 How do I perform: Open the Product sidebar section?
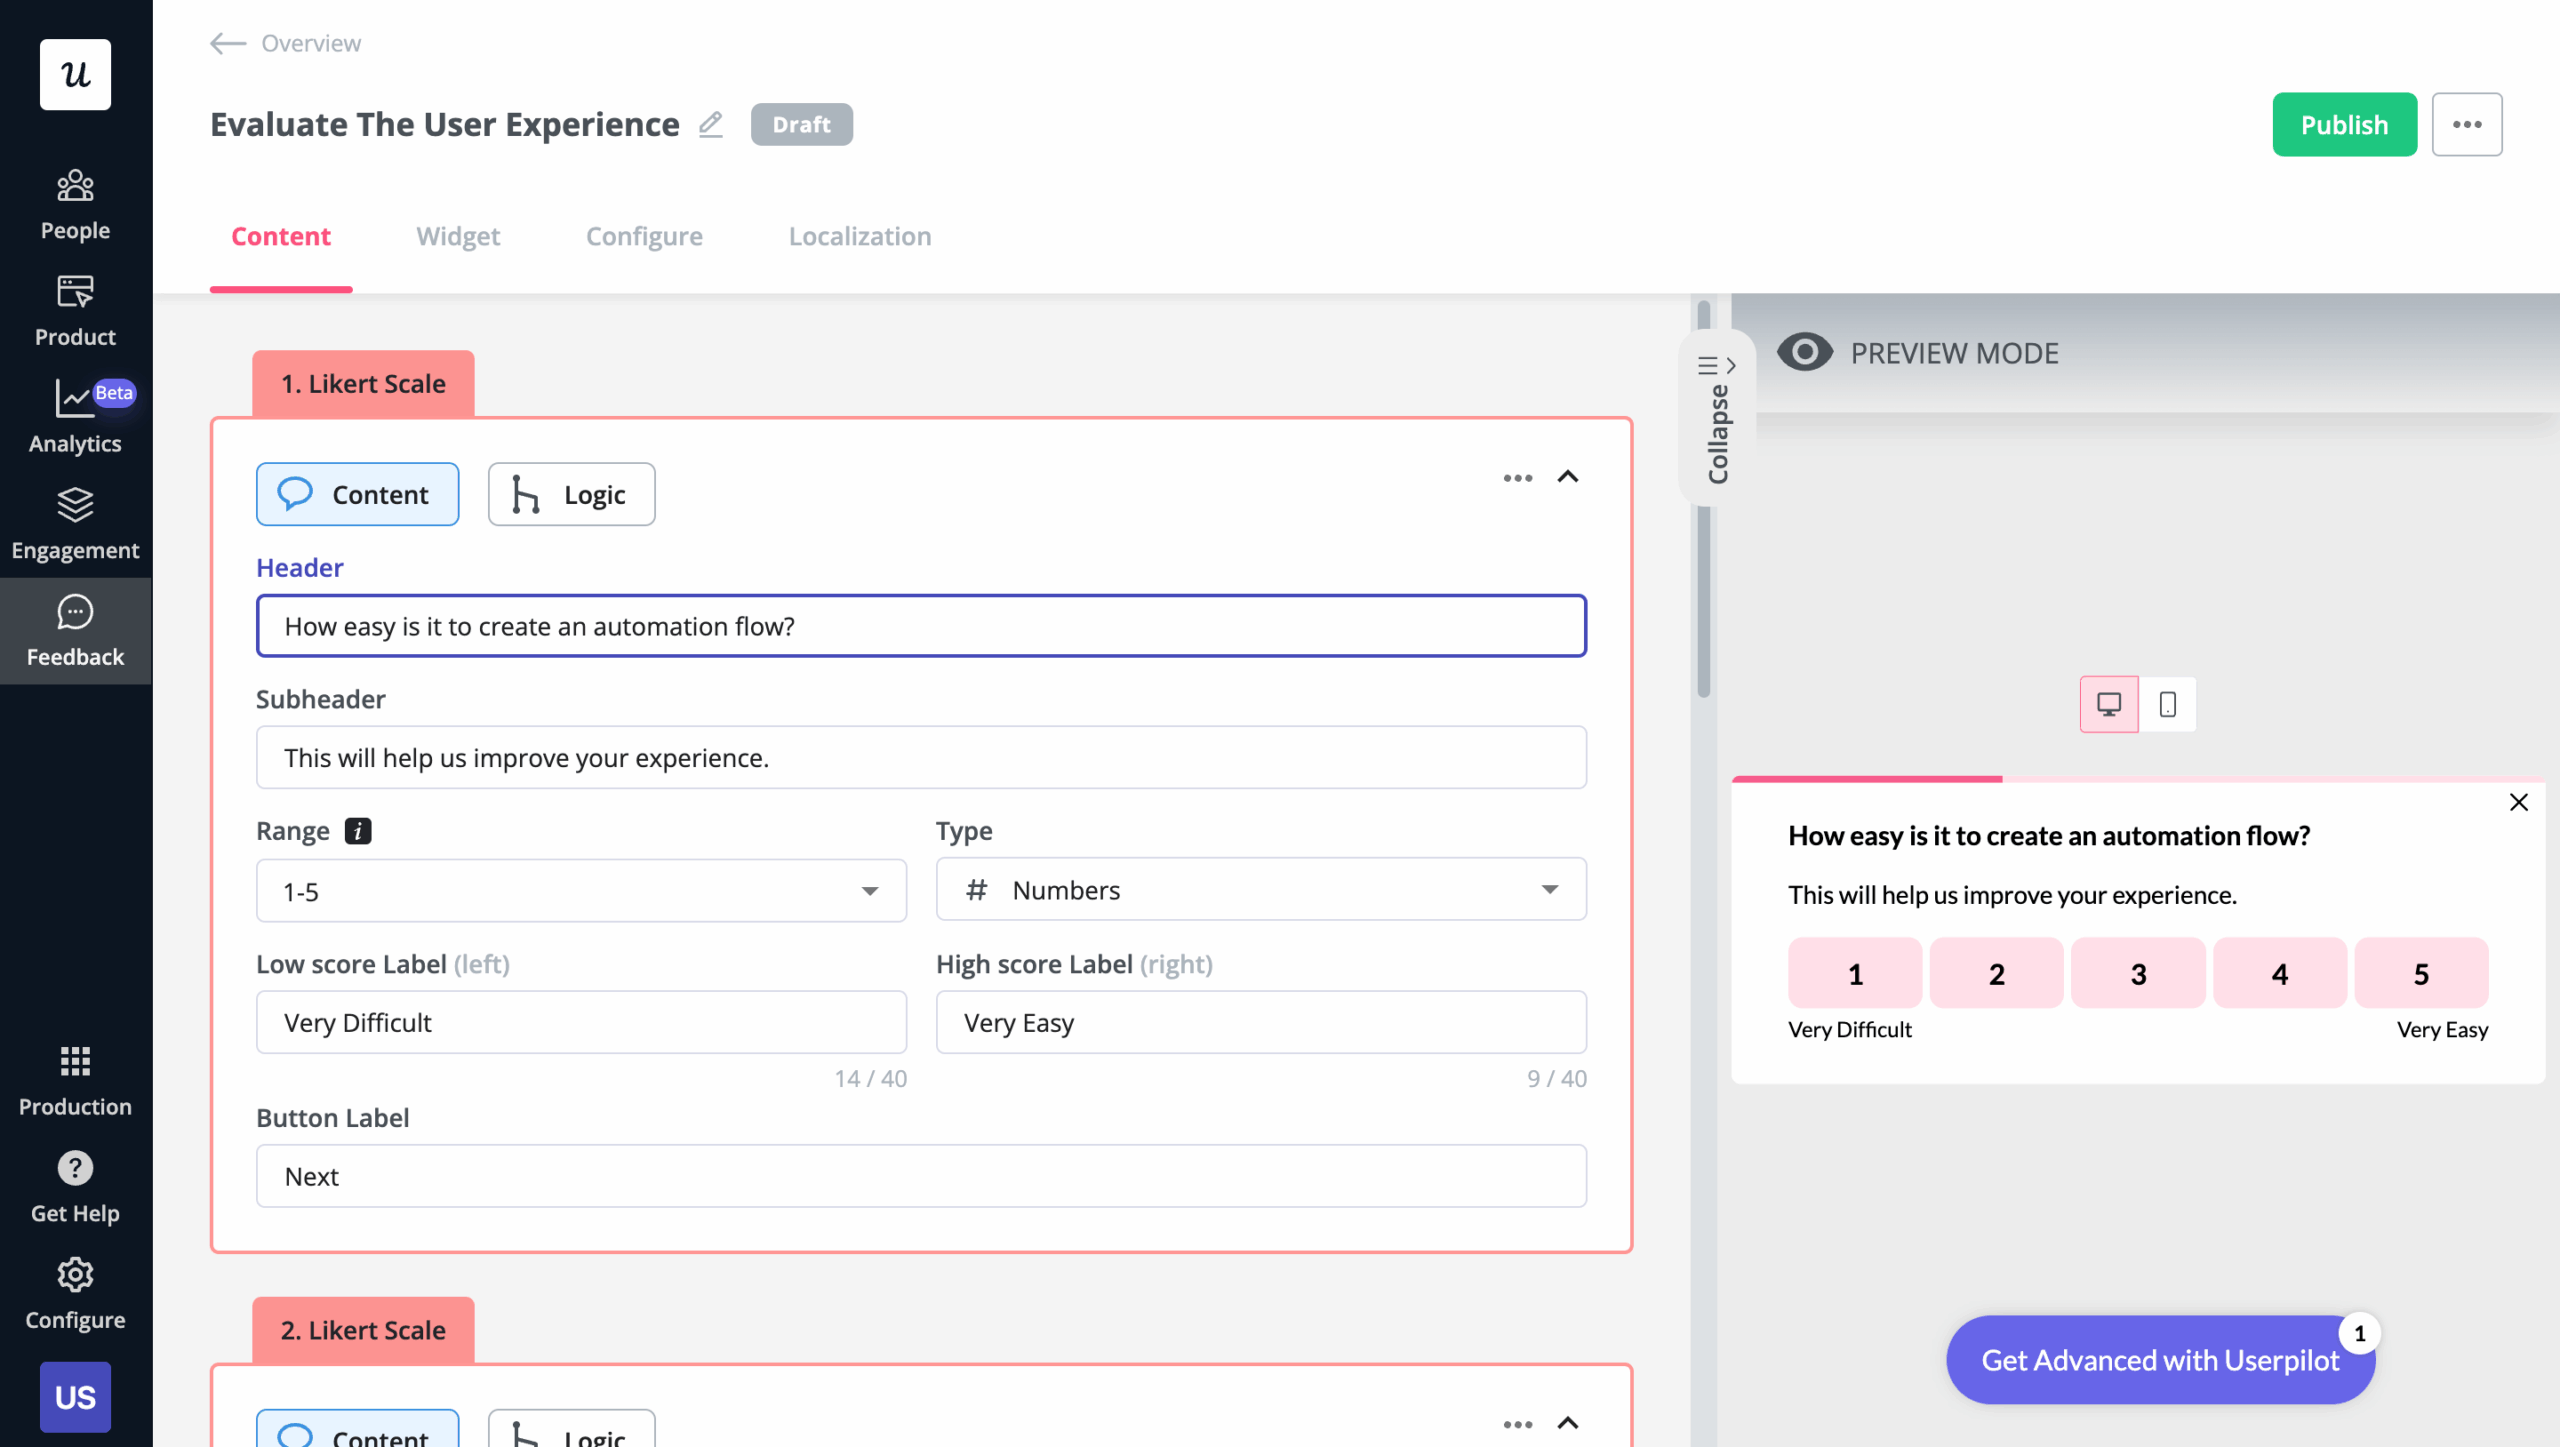tap(75, 310)
